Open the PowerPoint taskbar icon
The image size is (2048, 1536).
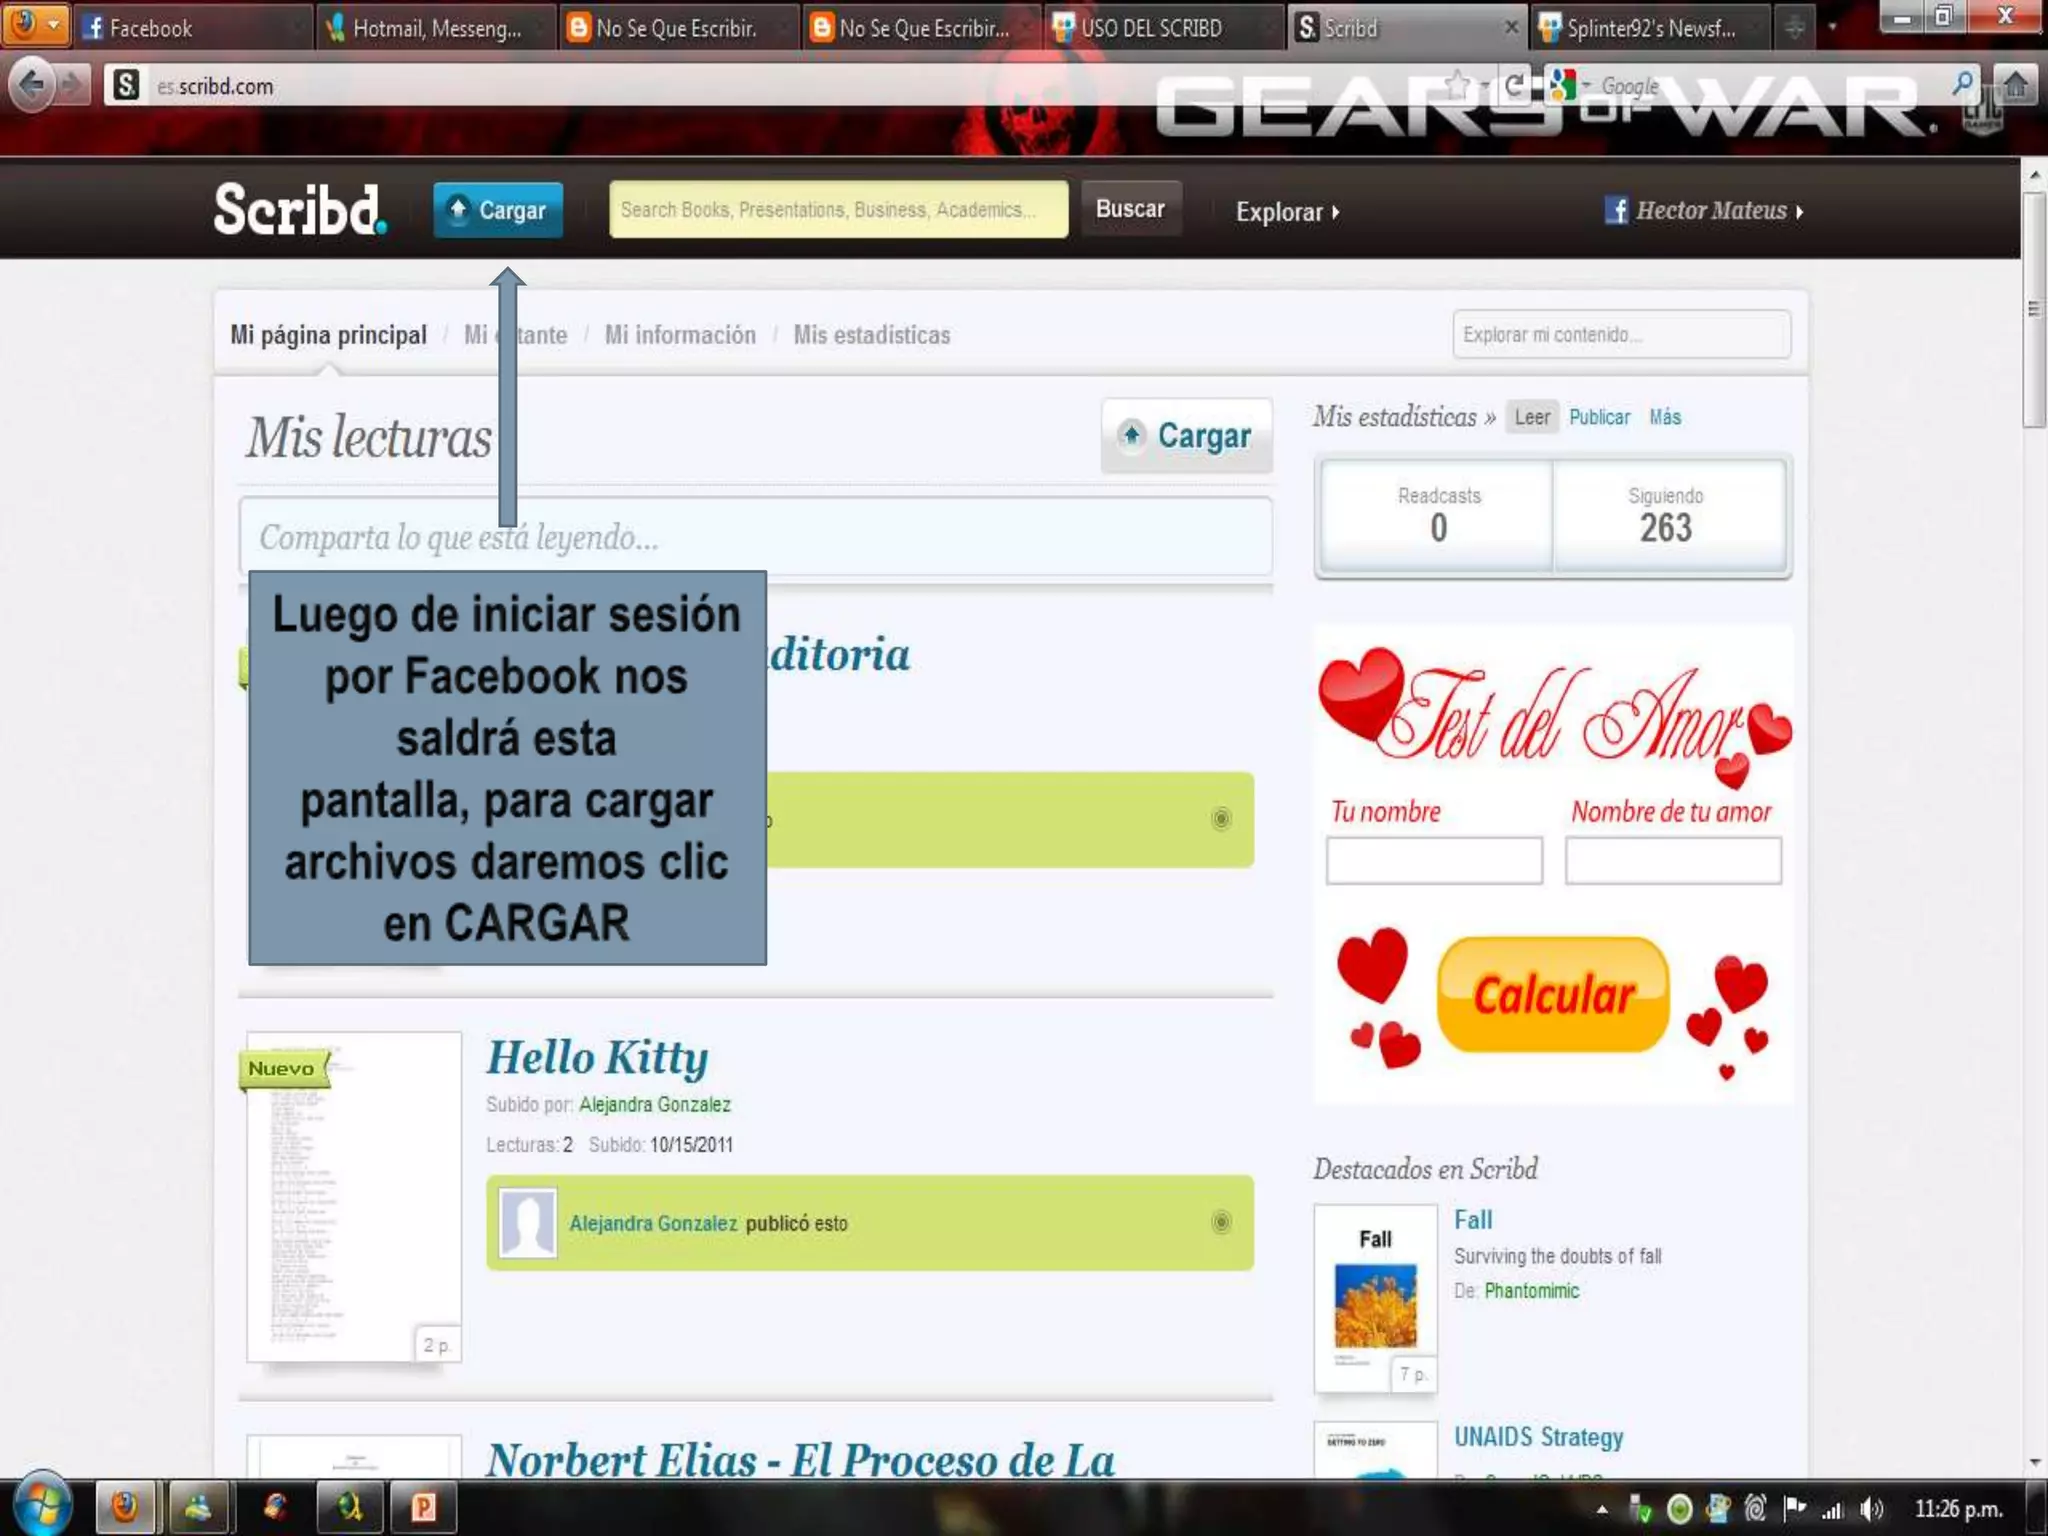click(423, 1507)
